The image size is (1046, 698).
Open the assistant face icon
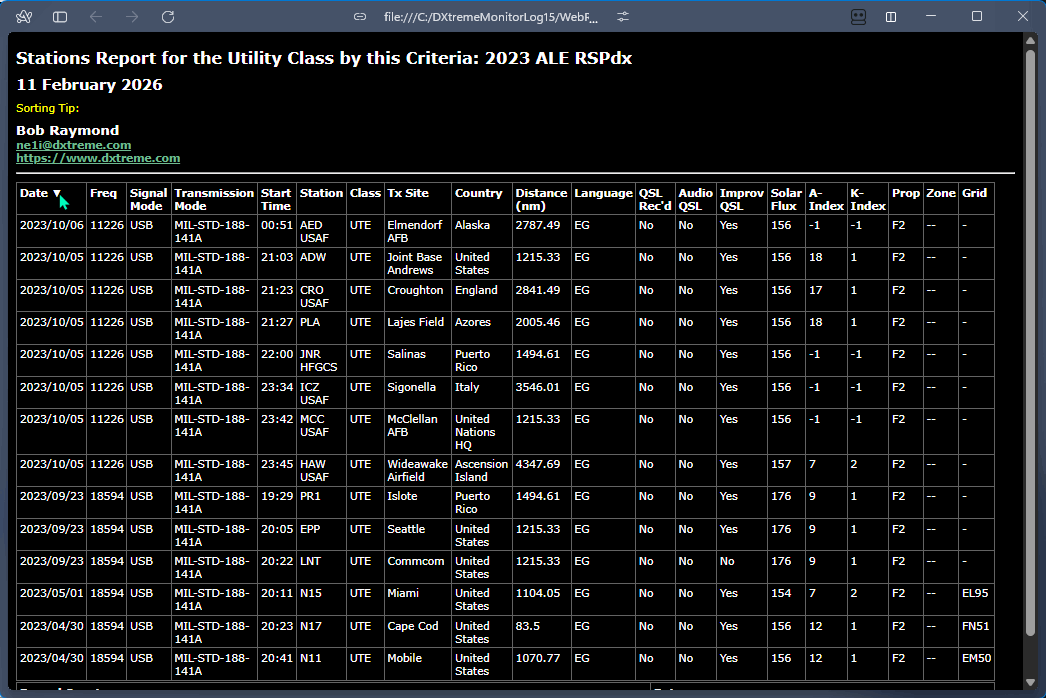pos(858,17)
